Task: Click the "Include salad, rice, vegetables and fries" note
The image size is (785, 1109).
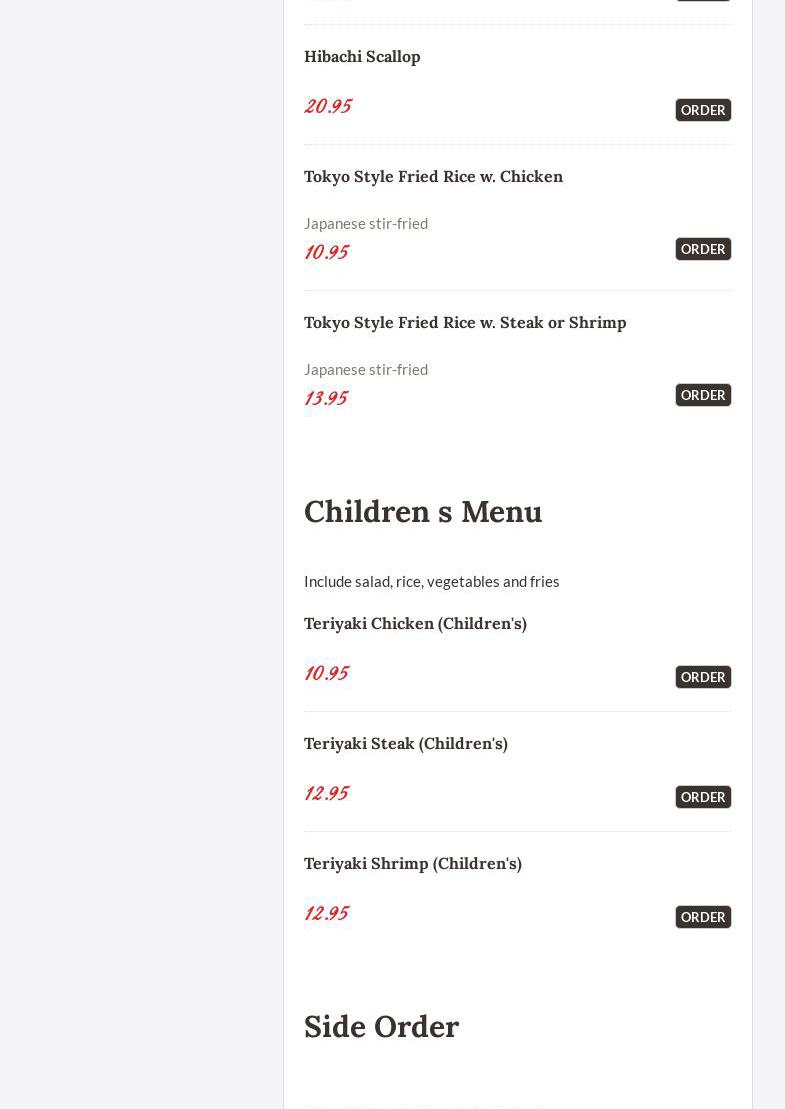Action: [431, 582]
